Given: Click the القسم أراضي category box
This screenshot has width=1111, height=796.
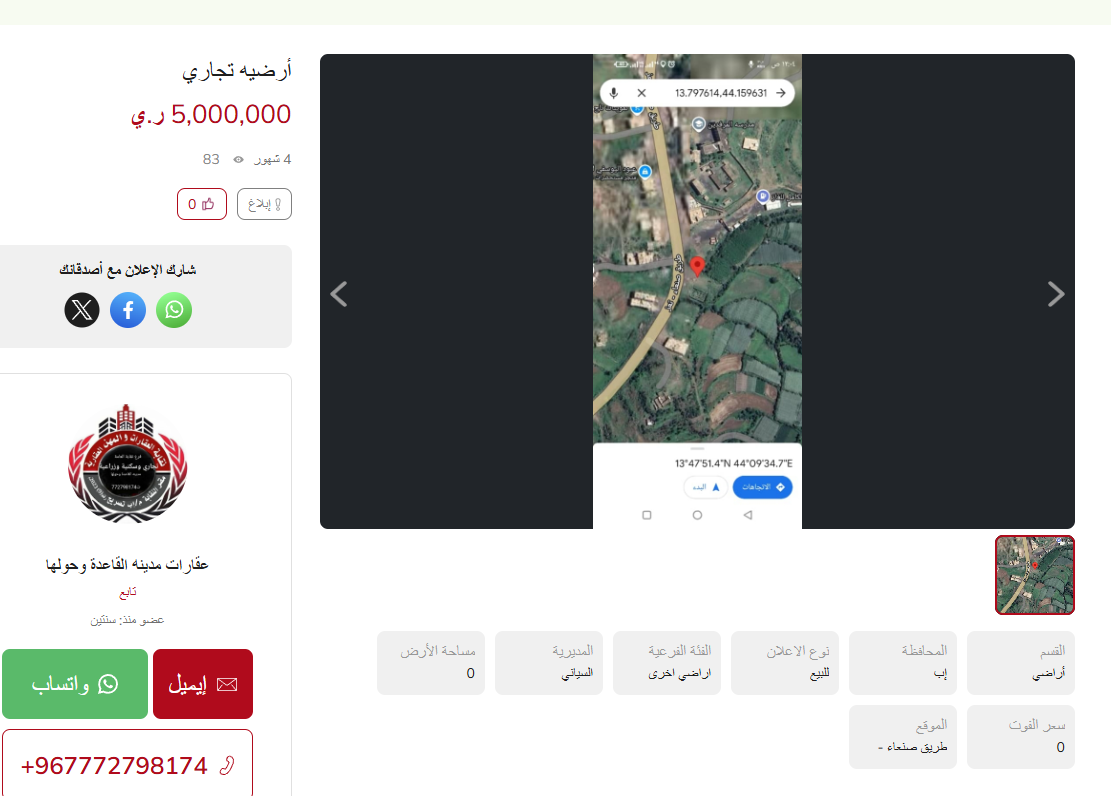Looking at the screenshot, I should (1020, 663).
